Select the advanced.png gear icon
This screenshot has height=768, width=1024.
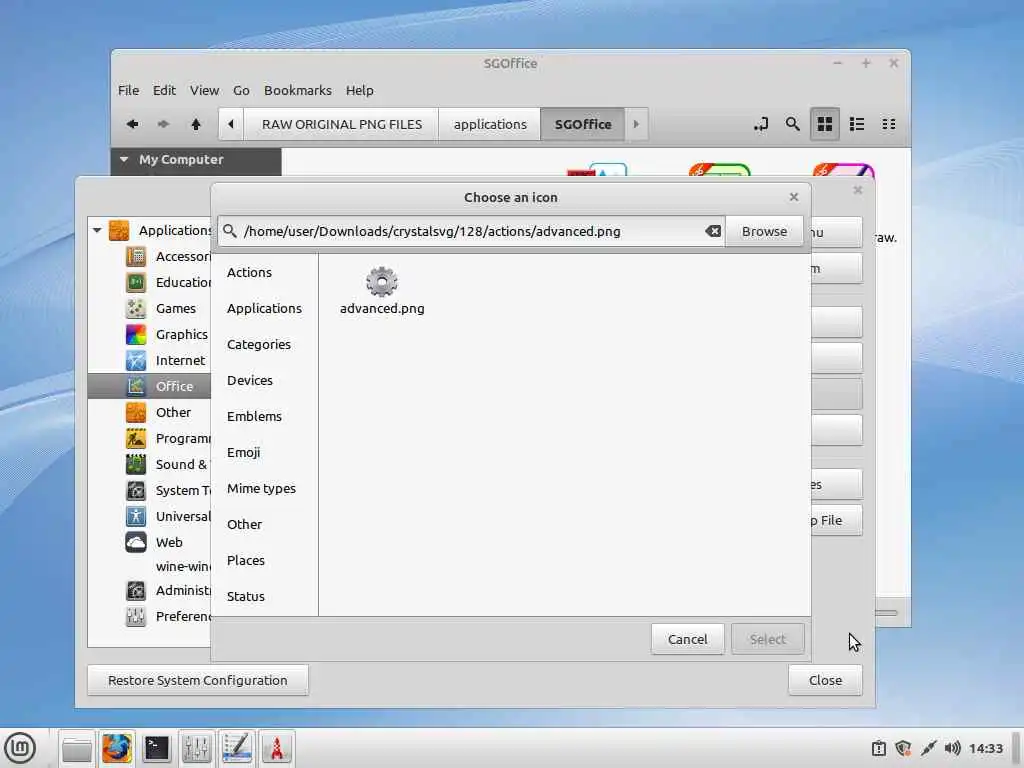click(382, 282)
